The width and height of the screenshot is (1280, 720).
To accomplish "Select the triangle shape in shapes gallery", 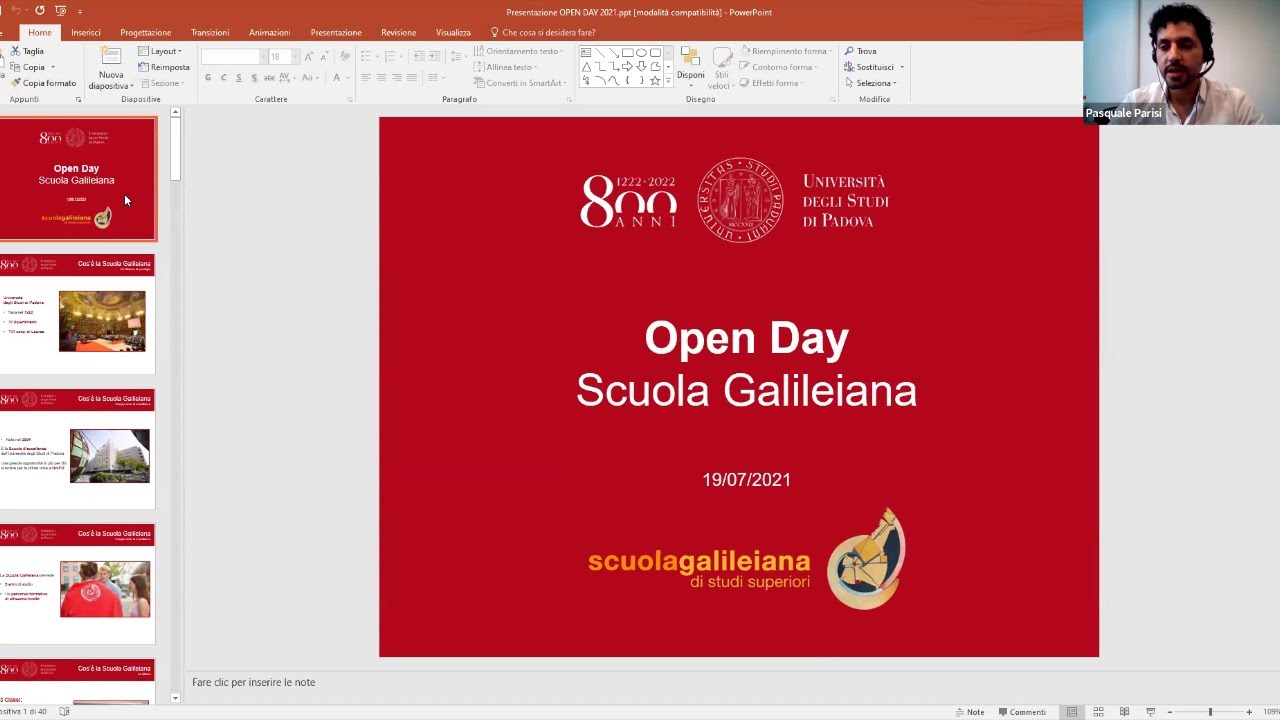I will [586, 67].
